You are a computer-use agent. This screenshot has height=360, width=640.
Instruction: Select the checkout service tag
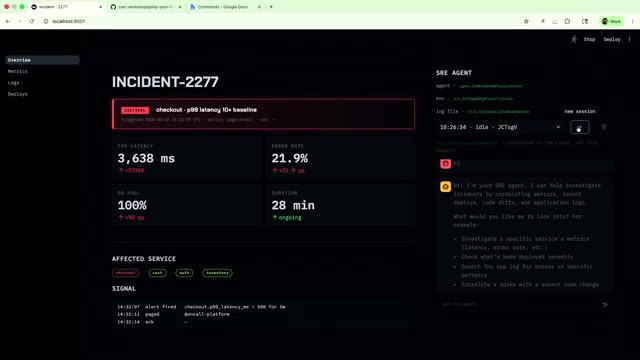pyautogui.click(x=125, y=273)
